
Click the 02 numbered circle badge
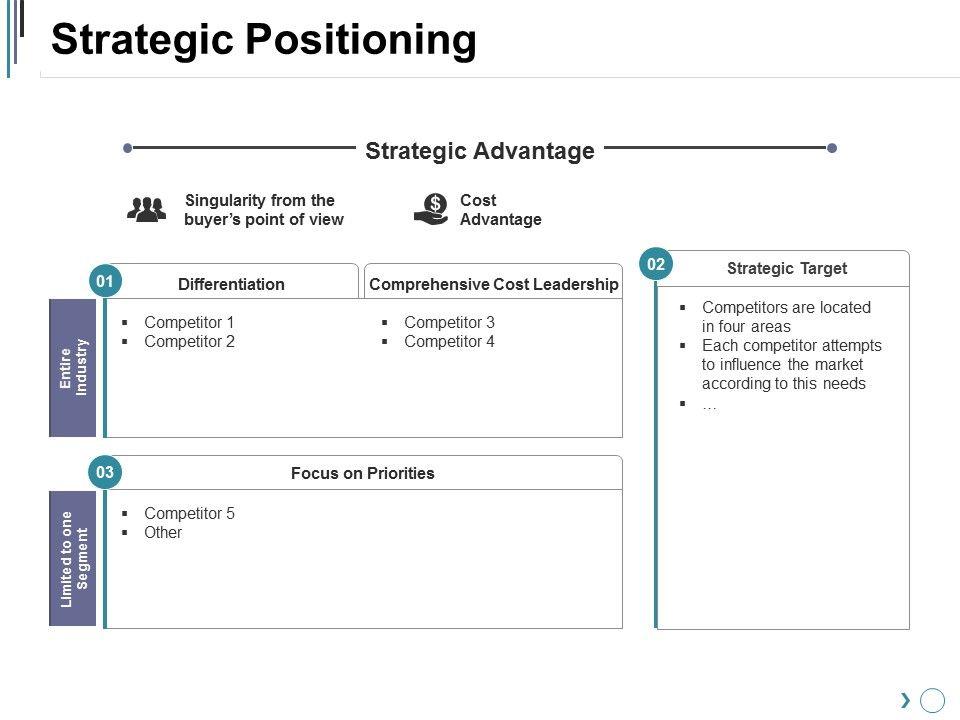[x=656, y=264]
